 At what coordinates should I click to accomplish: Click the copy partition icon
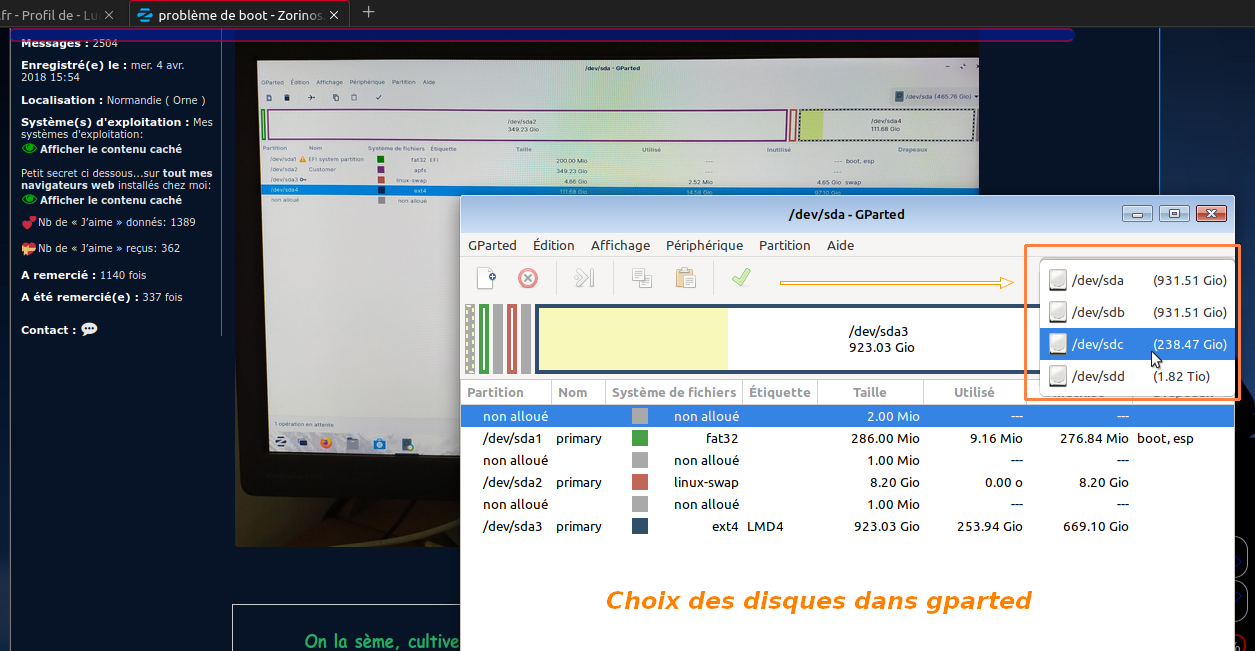[x=641, y=278]
